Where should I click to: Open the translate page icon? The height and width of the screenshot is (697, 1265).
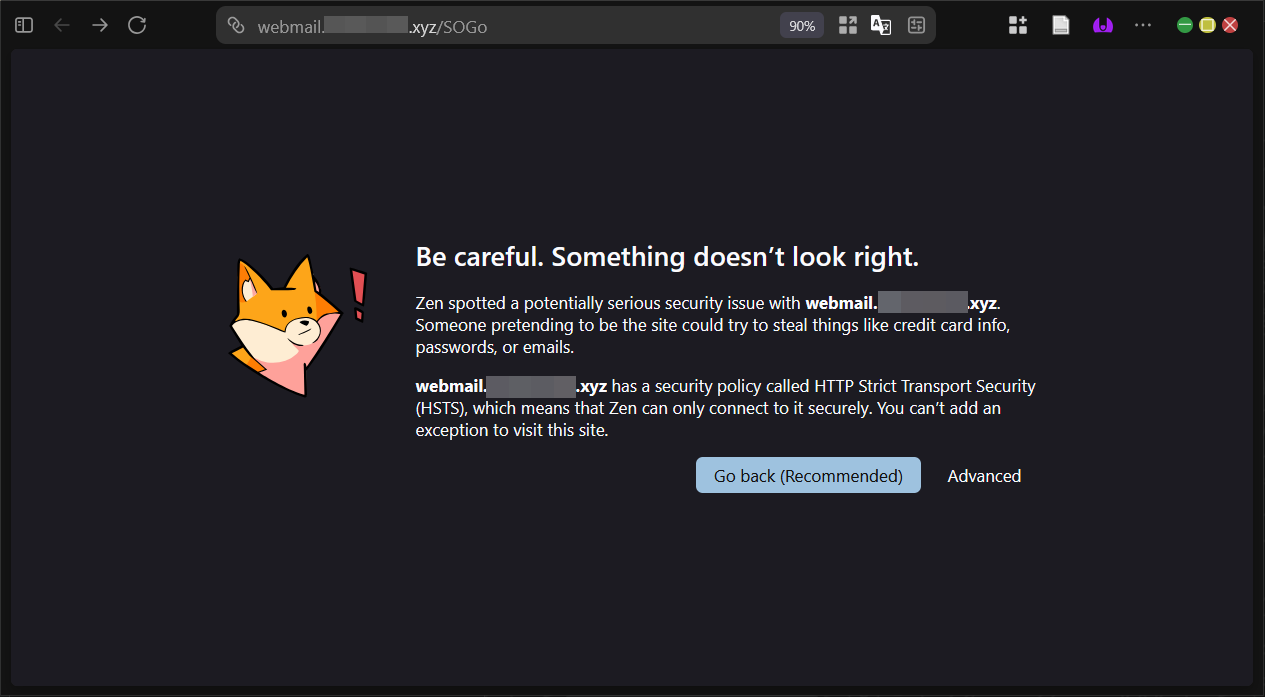[881, 25]
